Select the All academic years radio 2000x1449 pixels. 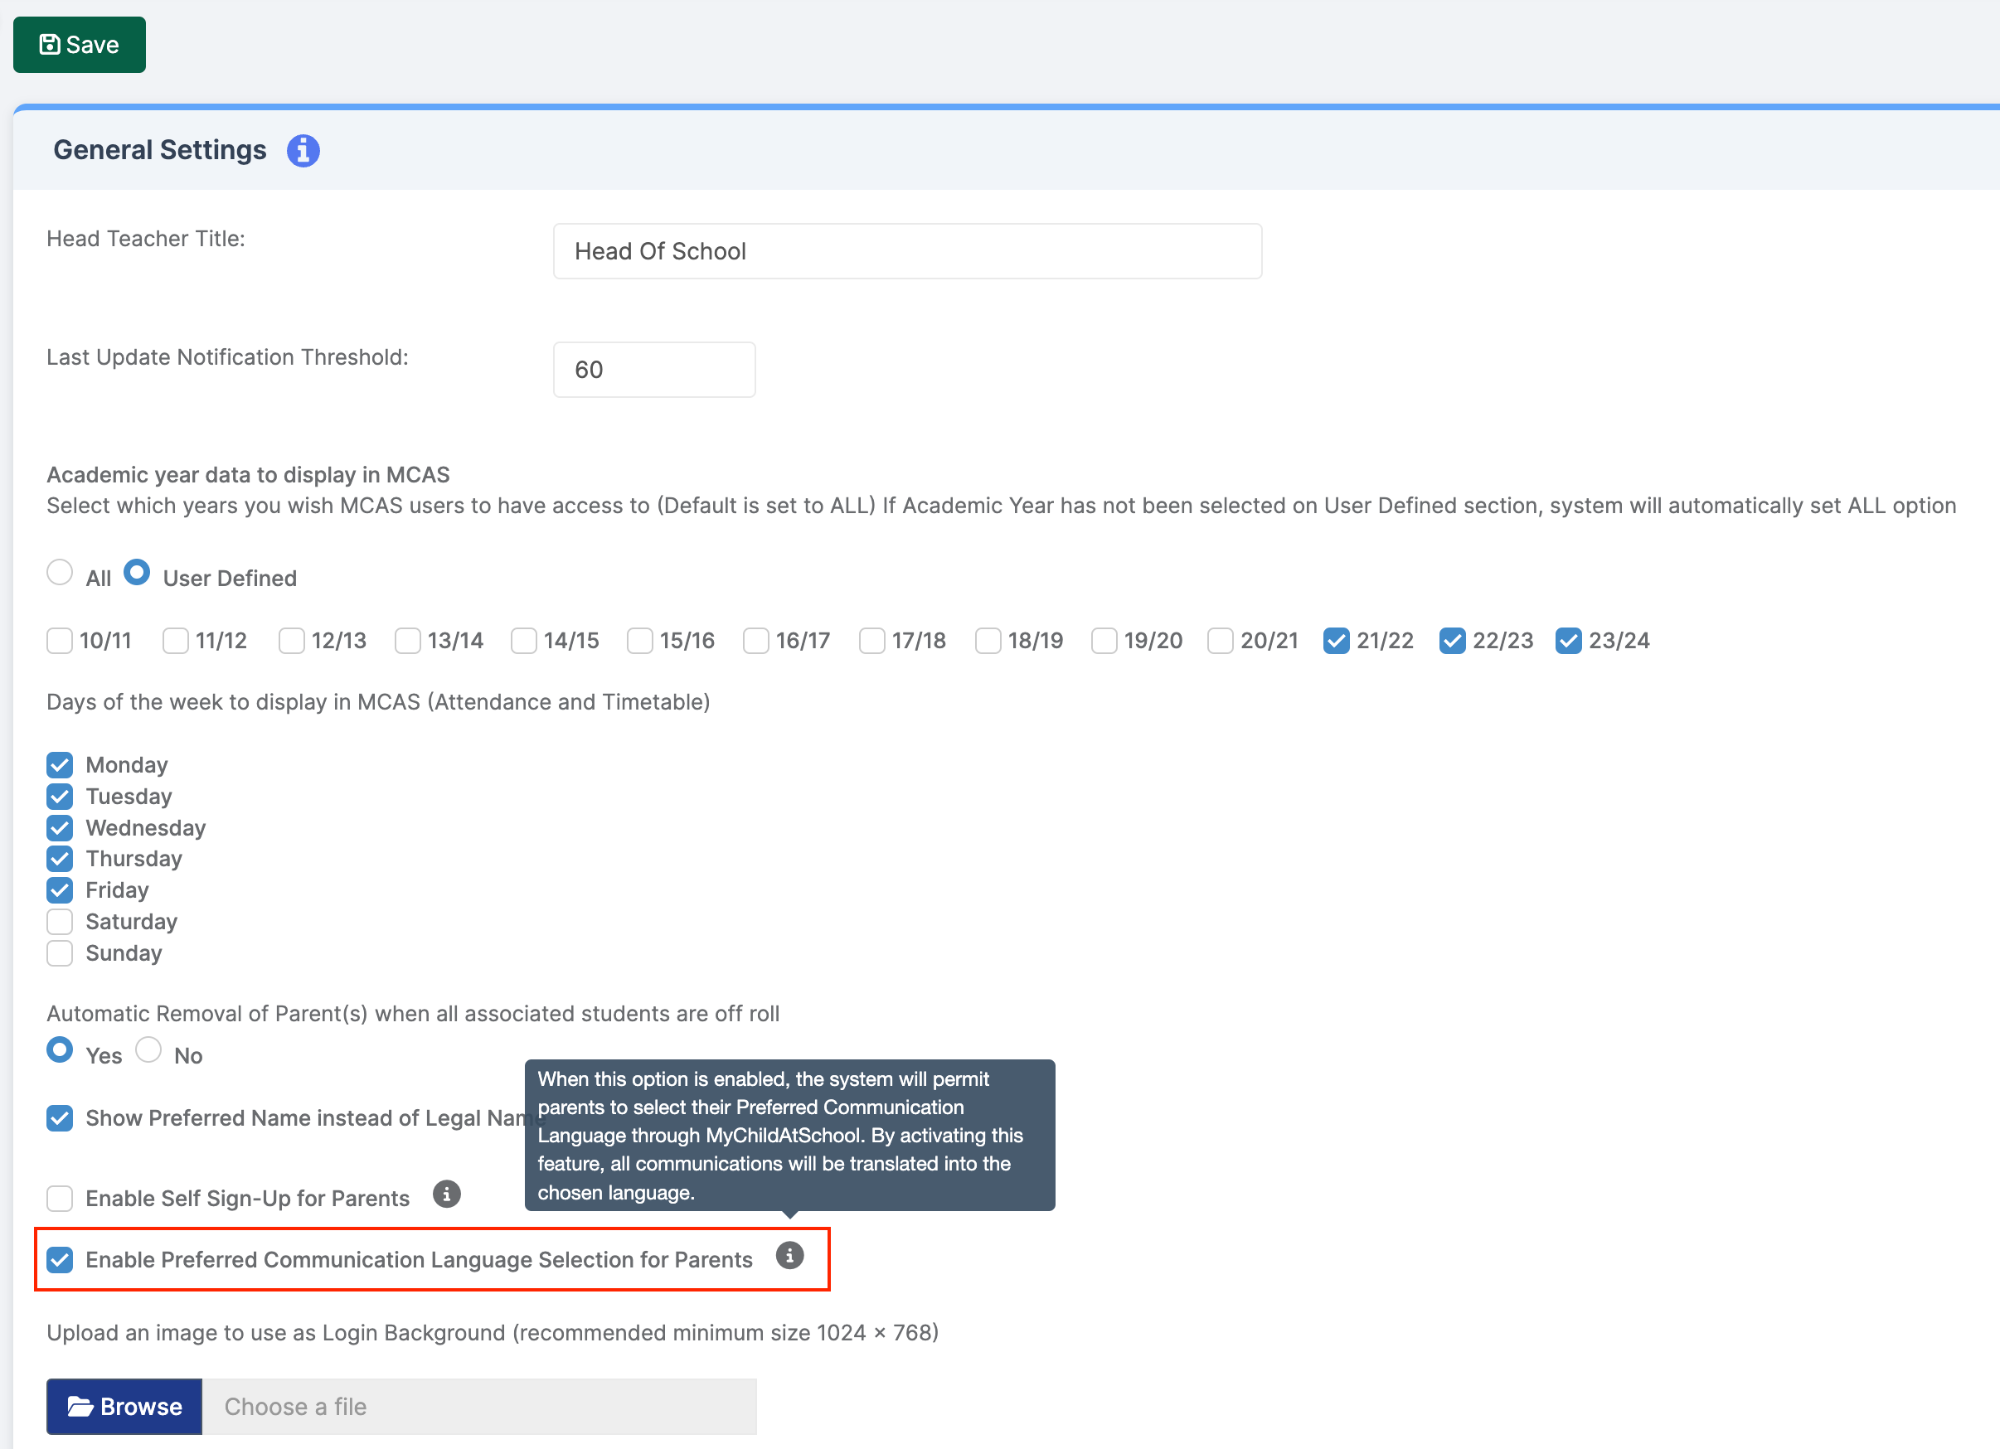[x=60, y=573]
